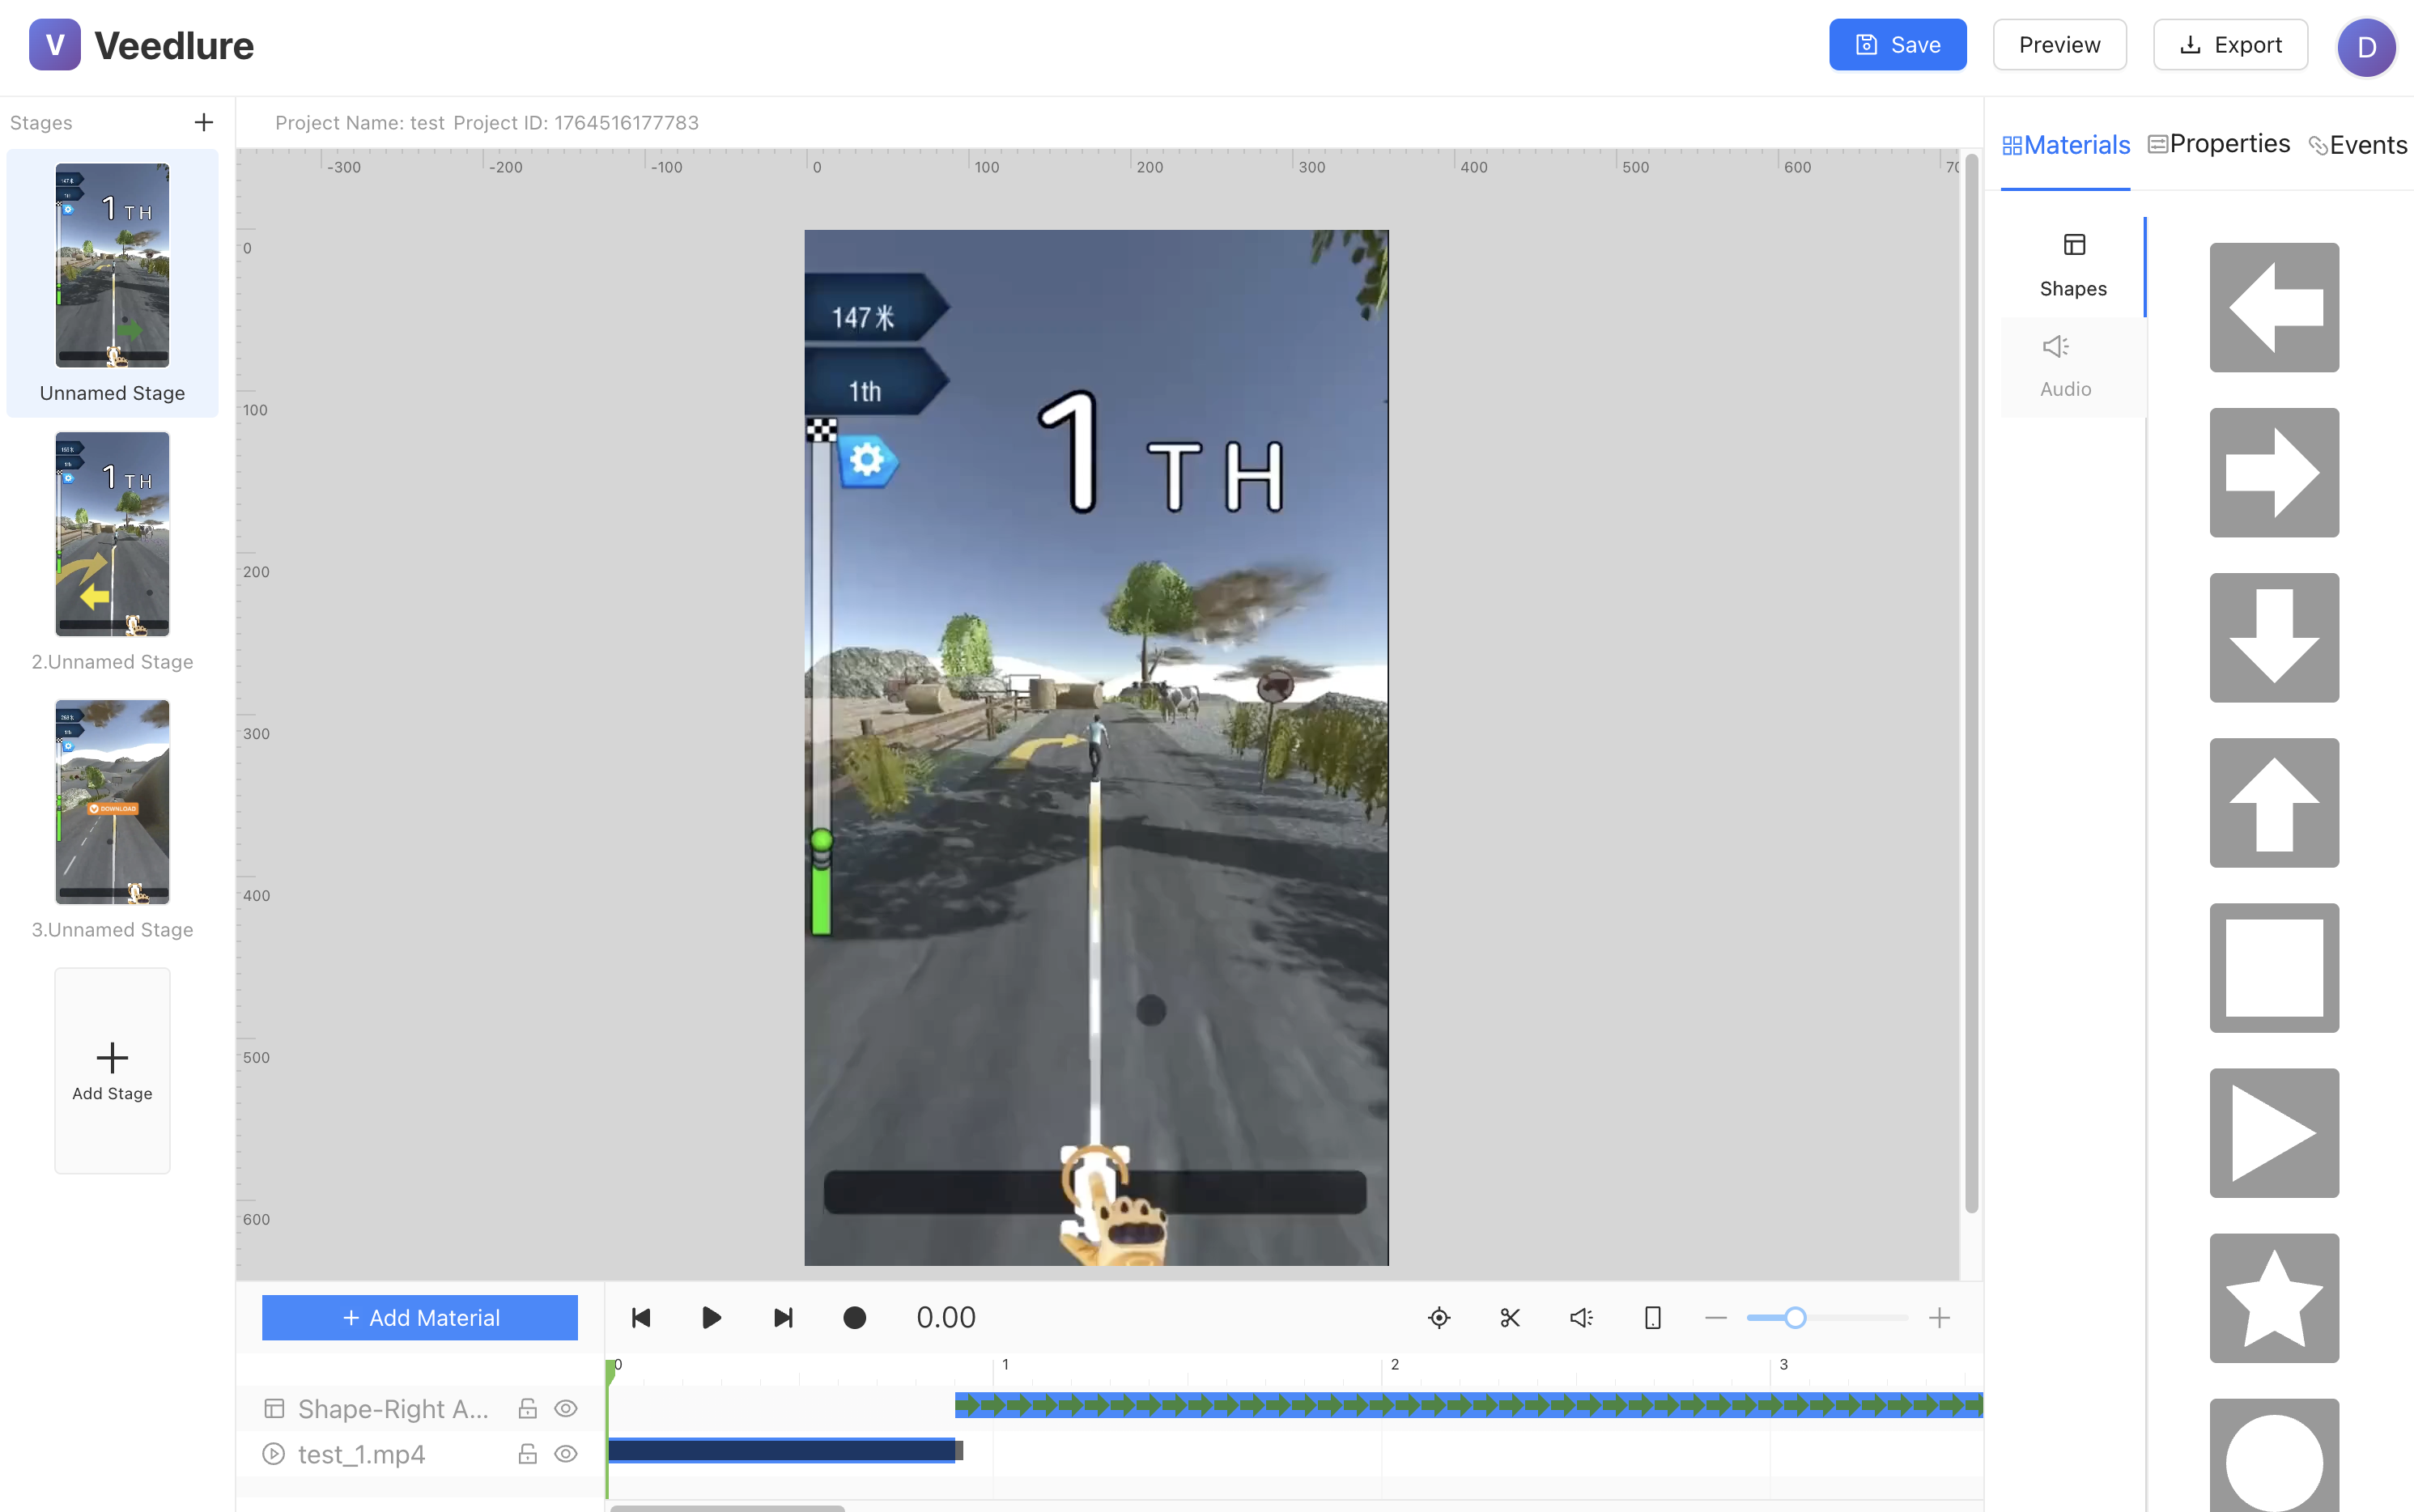The width and height of the screenshot is (2414, 1512).
Task: Open the Audio materials category
Action: tap(2066, 366)
